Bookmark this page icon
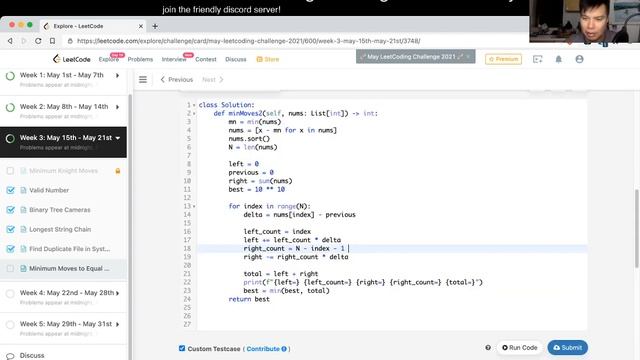 point(52,41)
